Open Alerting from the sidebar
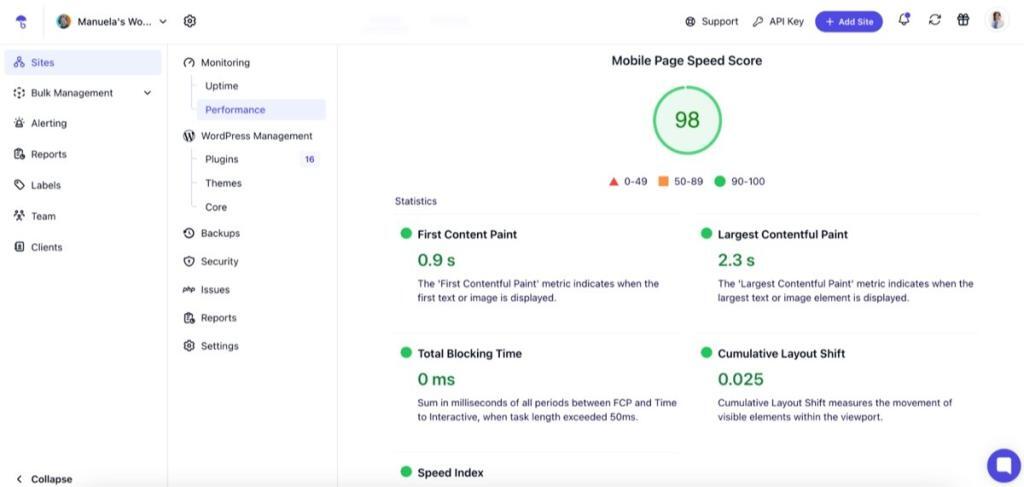Screen dimensions: 1024x487 pyautogui.click(x=48, y=123)
